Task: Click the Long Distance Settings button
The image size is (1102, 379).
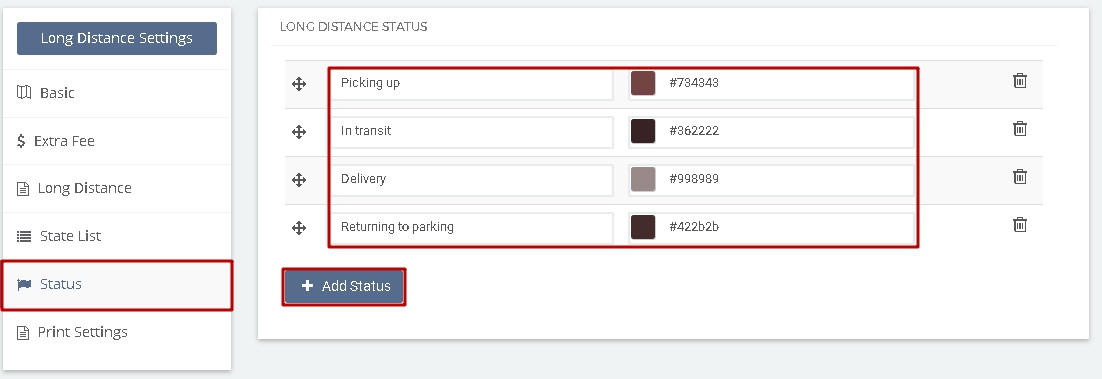Action: pyautogui.click(x=117, y=38)
